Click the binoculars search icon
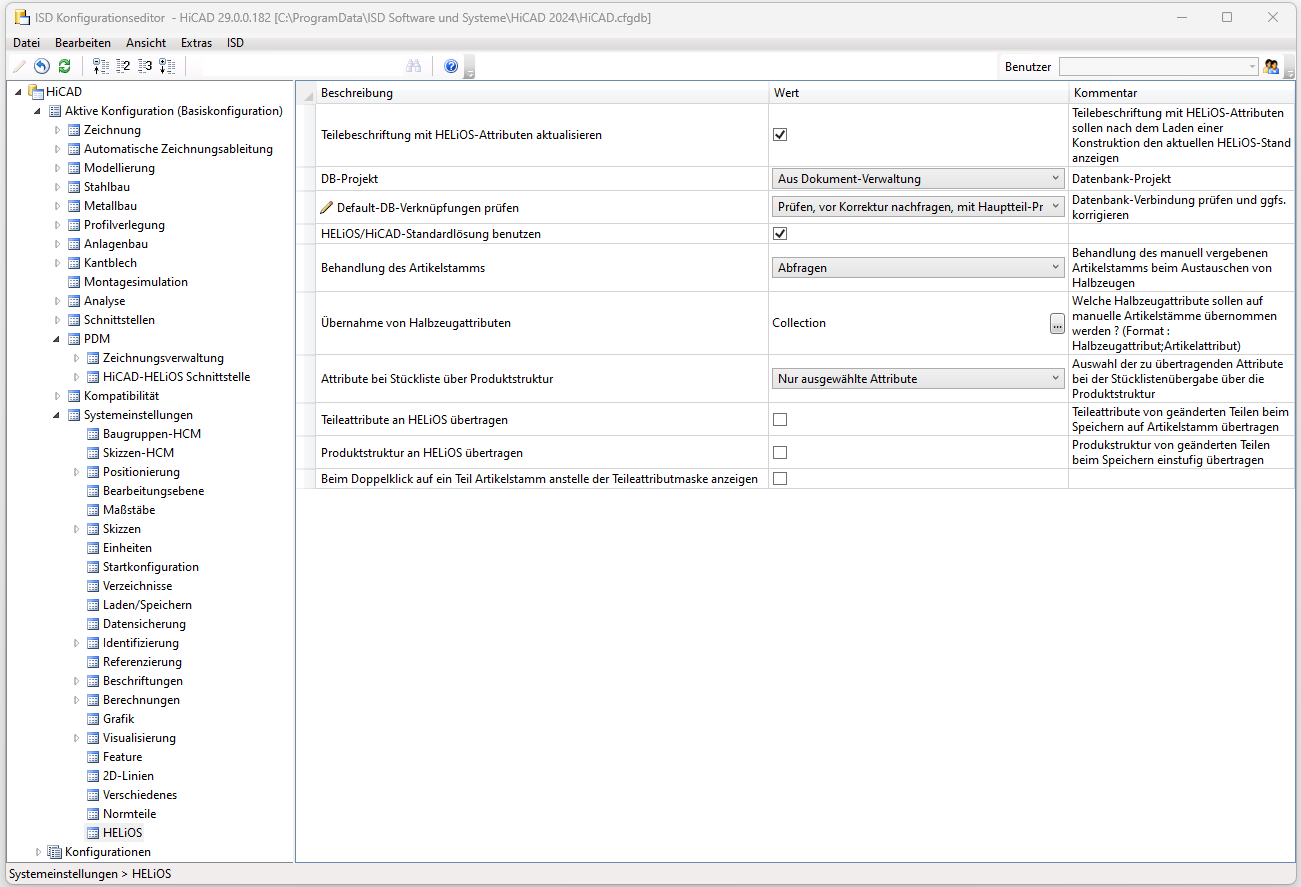Screen dimensions: 1301x887 [x=413, y=66]
